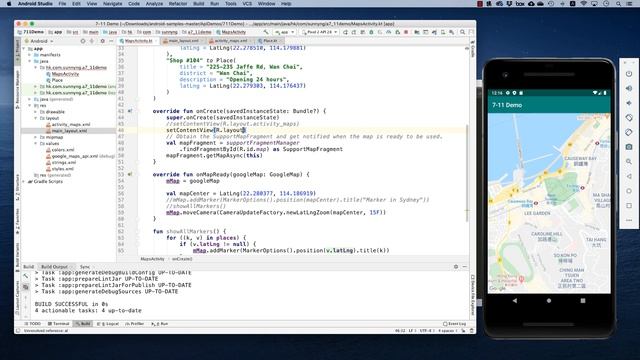Screen dimensions: 640x360
Task: Click the override gutter icon at onMapReady line
Action: pyautogui.click(x=130, y=174)
